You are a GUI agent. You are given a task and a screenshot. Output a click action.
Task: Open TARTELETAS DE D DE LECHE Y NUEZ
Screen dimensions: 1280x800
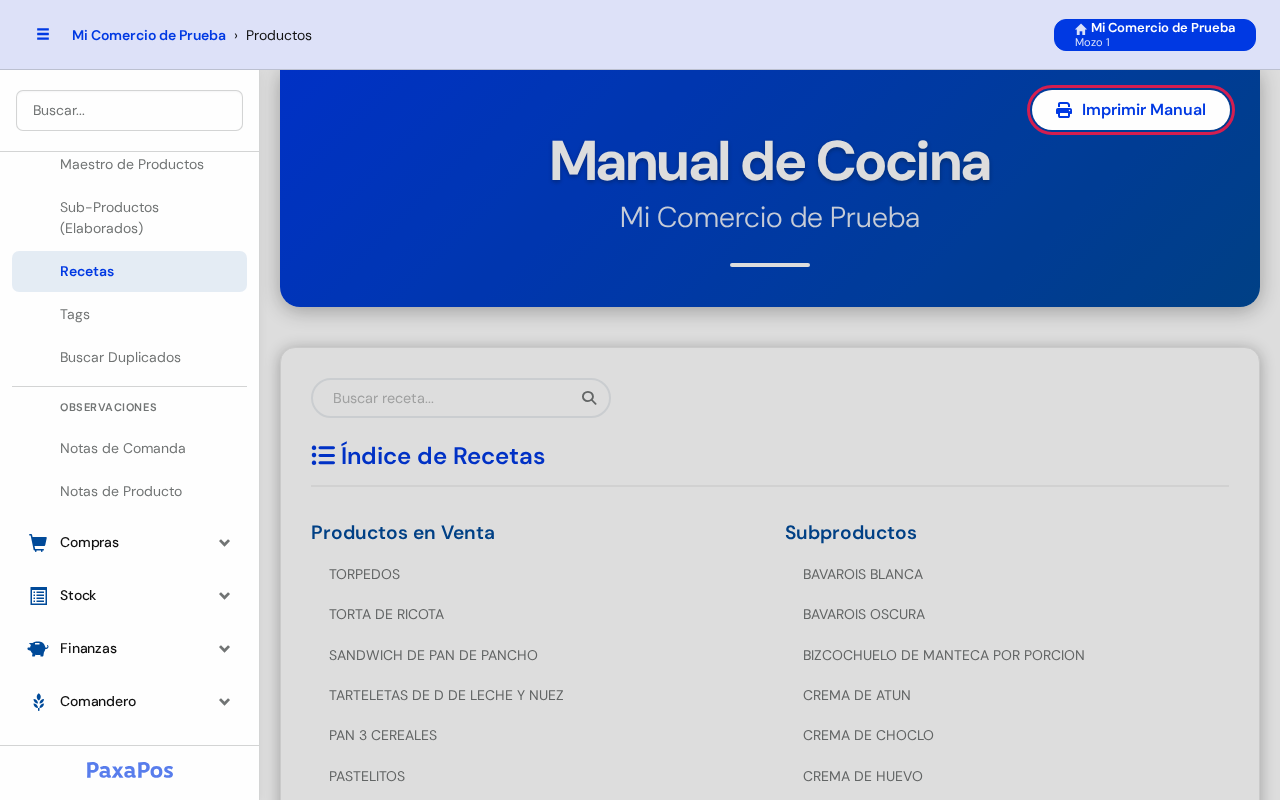[446, 695]
